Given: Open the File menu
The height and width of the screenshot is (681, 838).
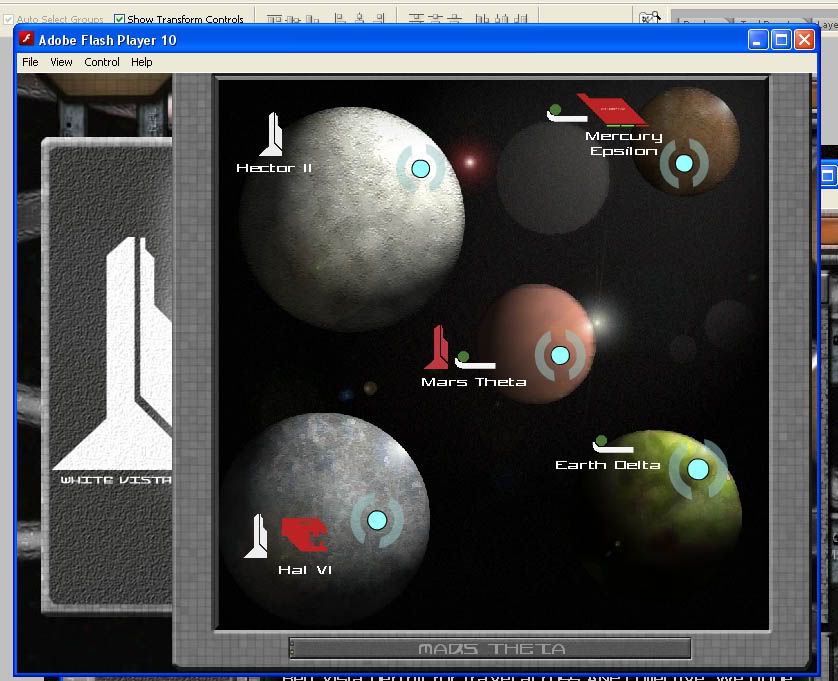Looking at the screenshot, I should coord(30,62).
